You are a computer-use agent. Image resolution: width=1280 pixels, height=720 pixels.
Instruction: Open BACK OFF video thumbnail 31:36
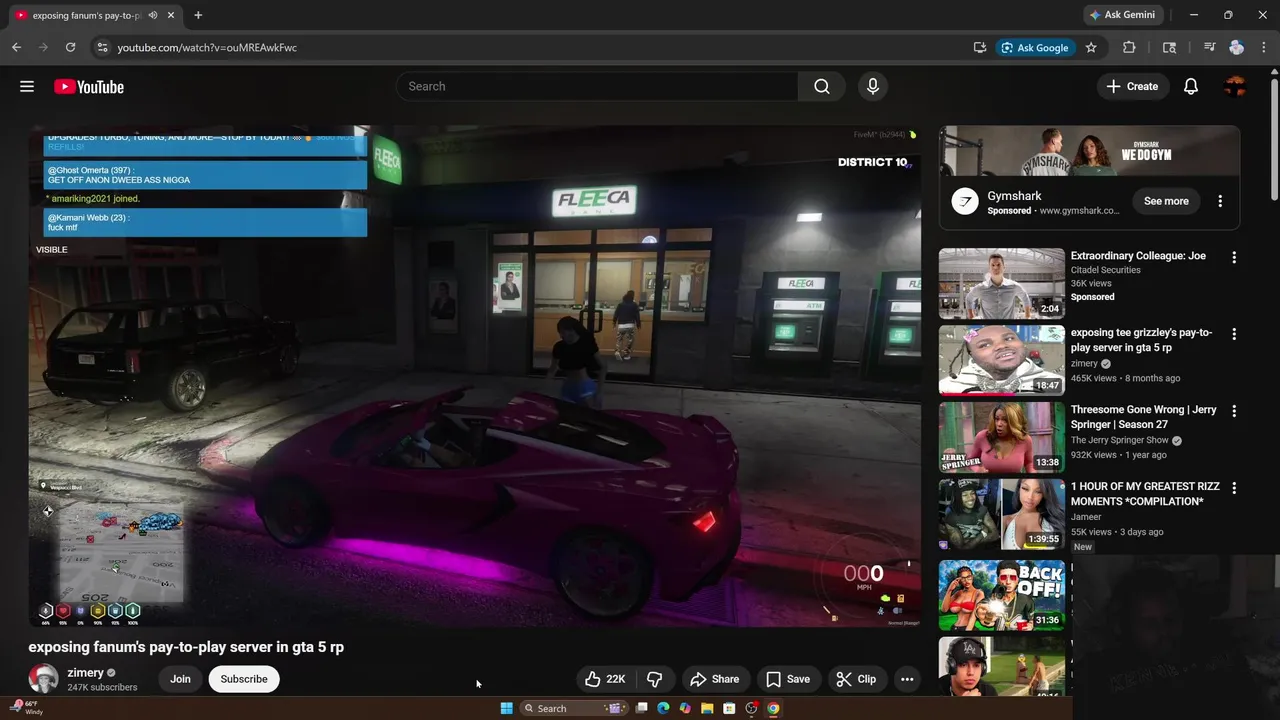coord(1002,595)
